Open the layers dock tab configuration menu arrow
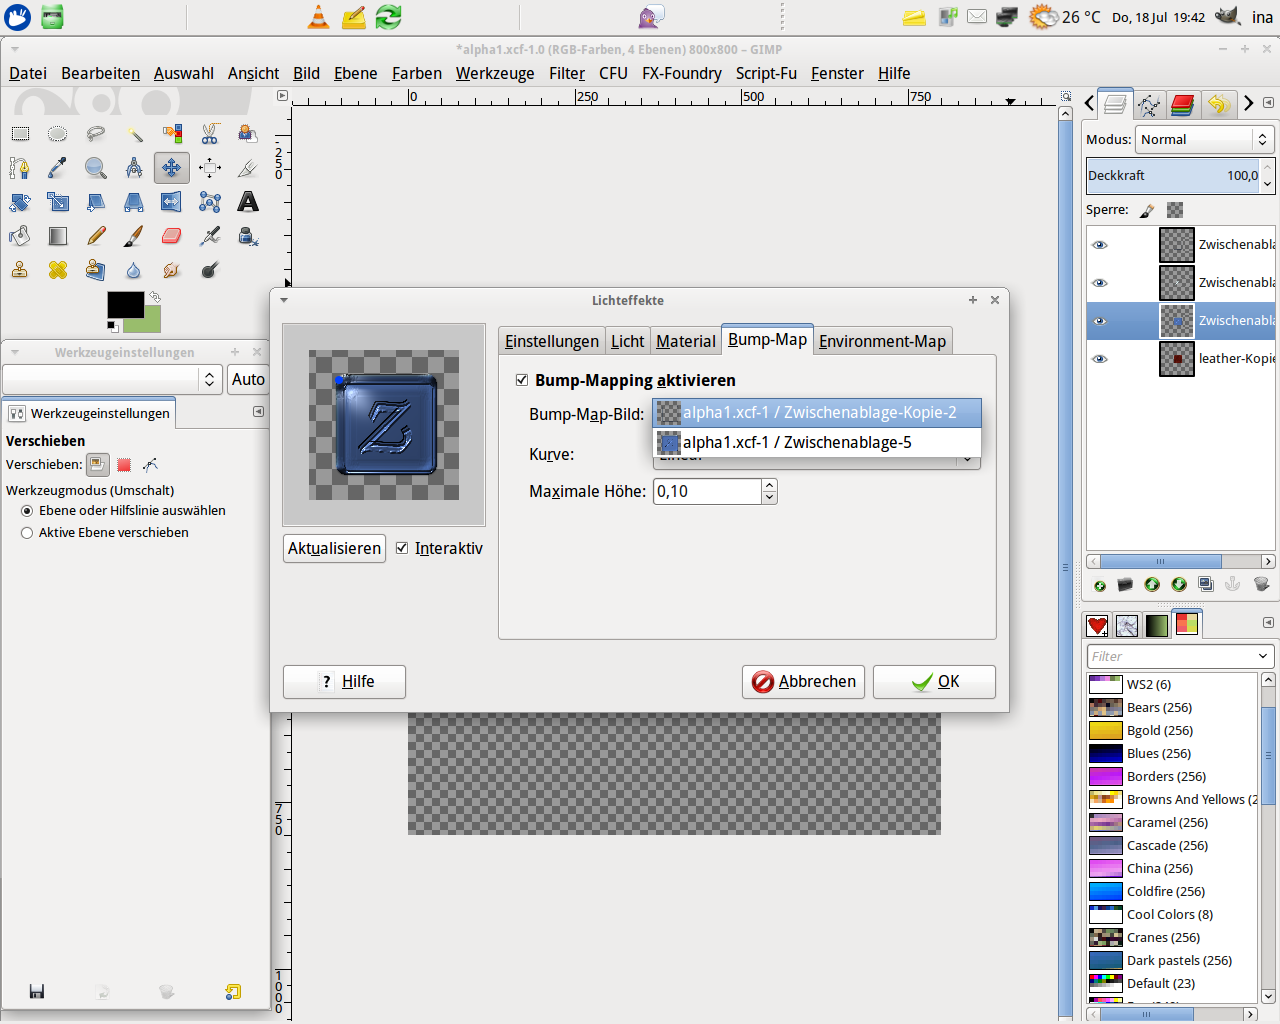The image size is (1280, 1024). [1268, 103]
